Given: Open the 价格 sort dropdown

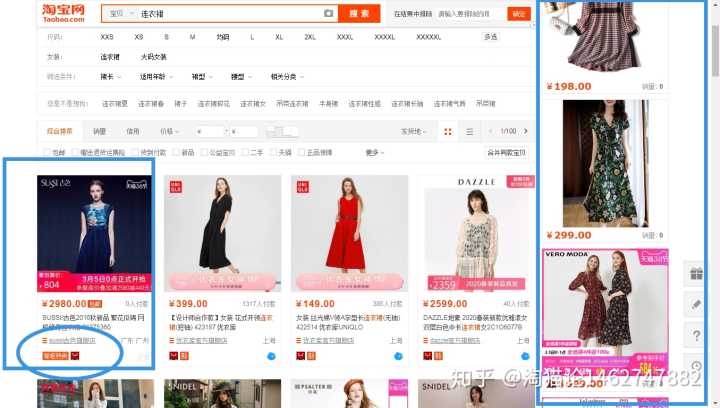Looking at the screenshot, I should (169, 131).
